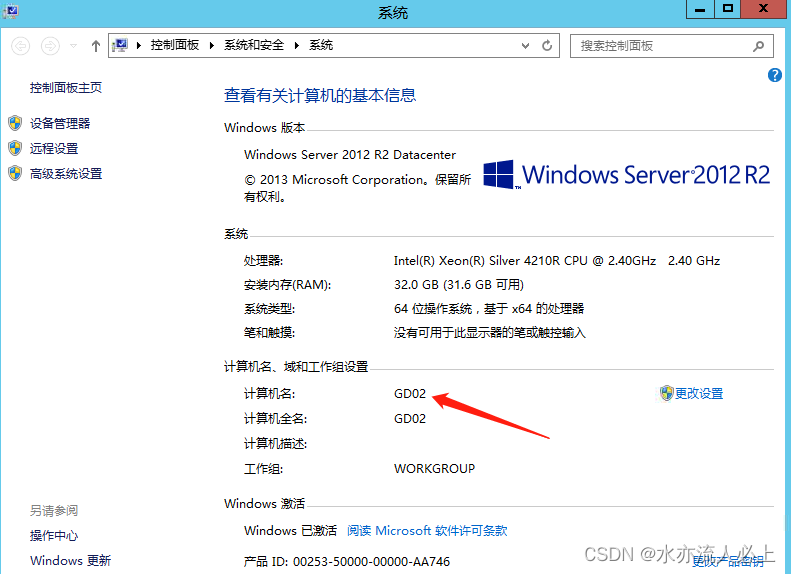
Task: Click the shield icon beside 更改设置
Action: point(666,393)
